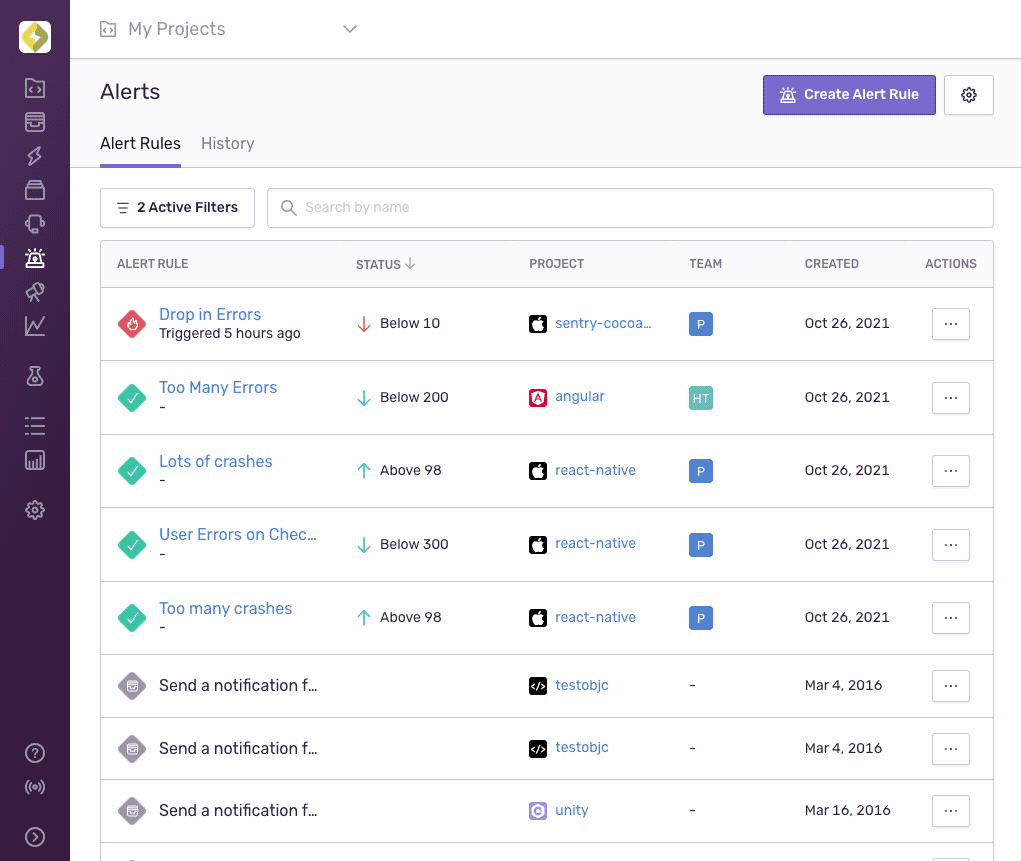Open Settings gear in left sidebar

click(x=35, y=510)
